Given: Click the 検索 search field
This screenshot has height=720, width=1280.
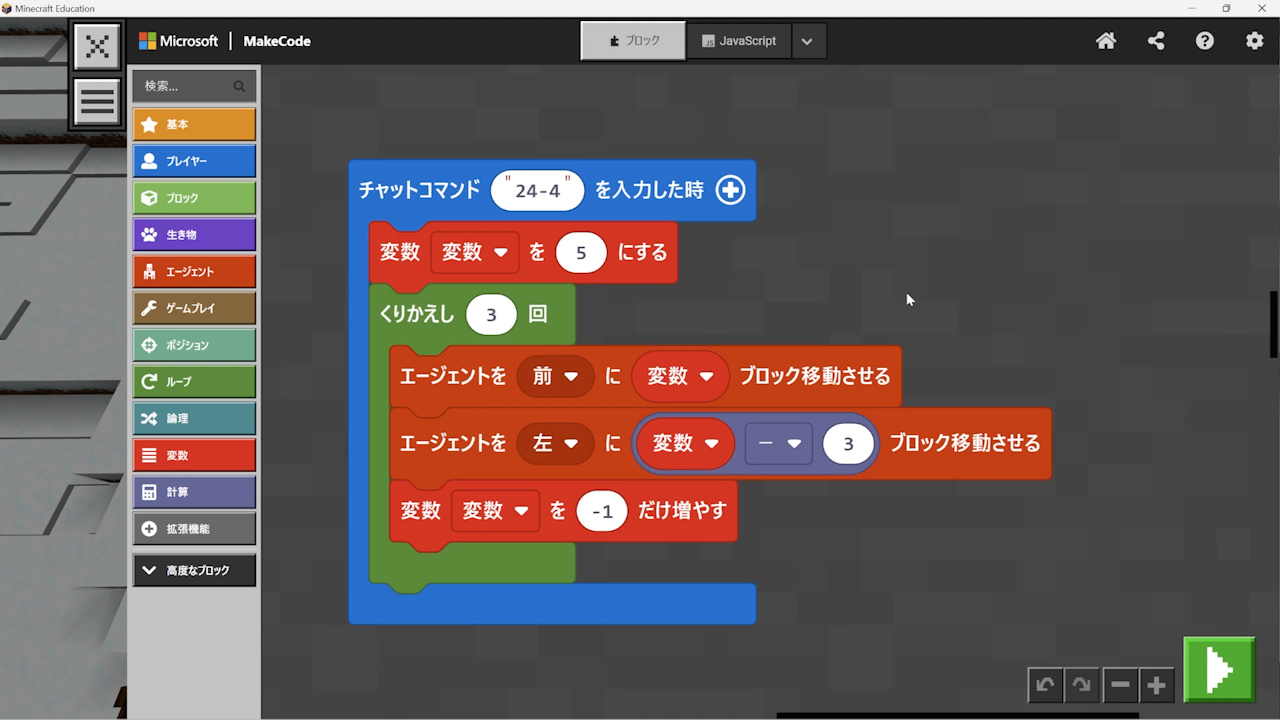Looking at the screenshot, I should coord(186,86).
